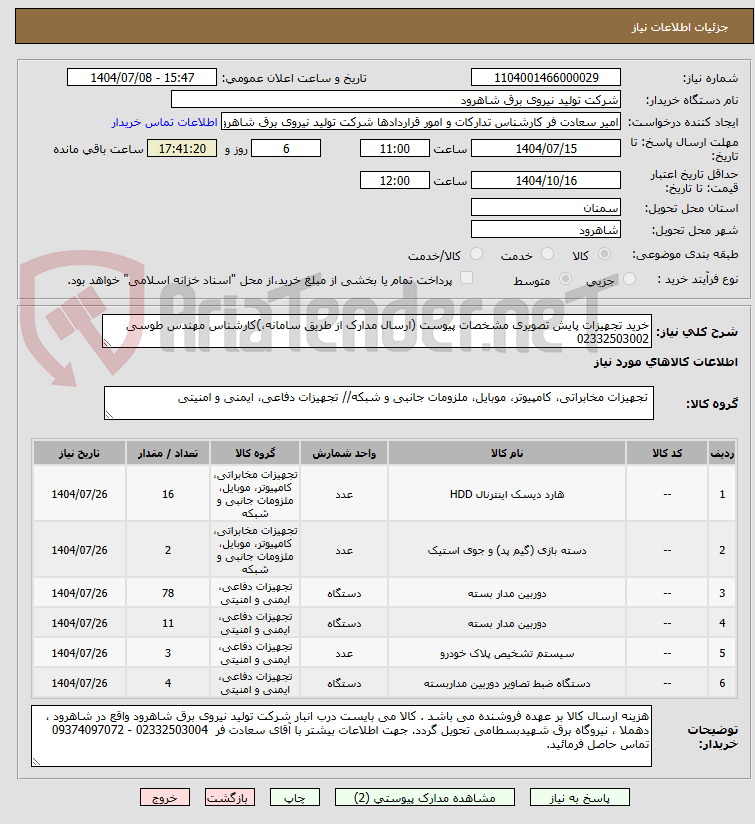Click row number 5 cell
Viewport: 755px width, 824px height.
(722, 653)
